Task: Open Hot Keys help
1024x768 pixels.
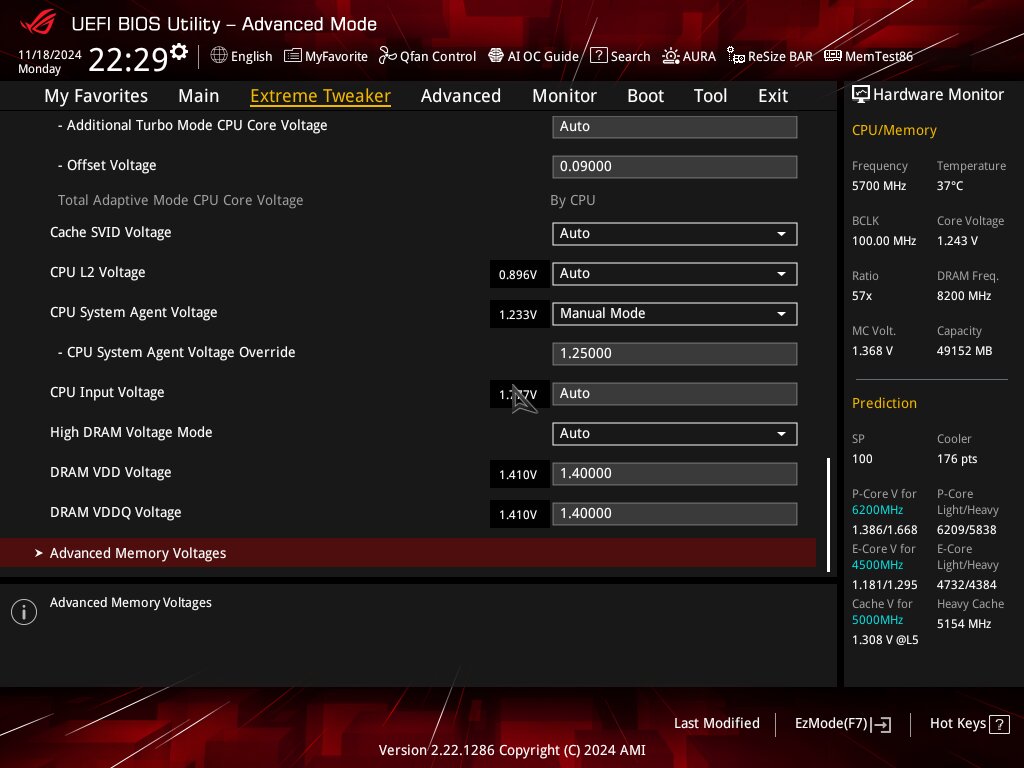Action: (x=969, y=724)
